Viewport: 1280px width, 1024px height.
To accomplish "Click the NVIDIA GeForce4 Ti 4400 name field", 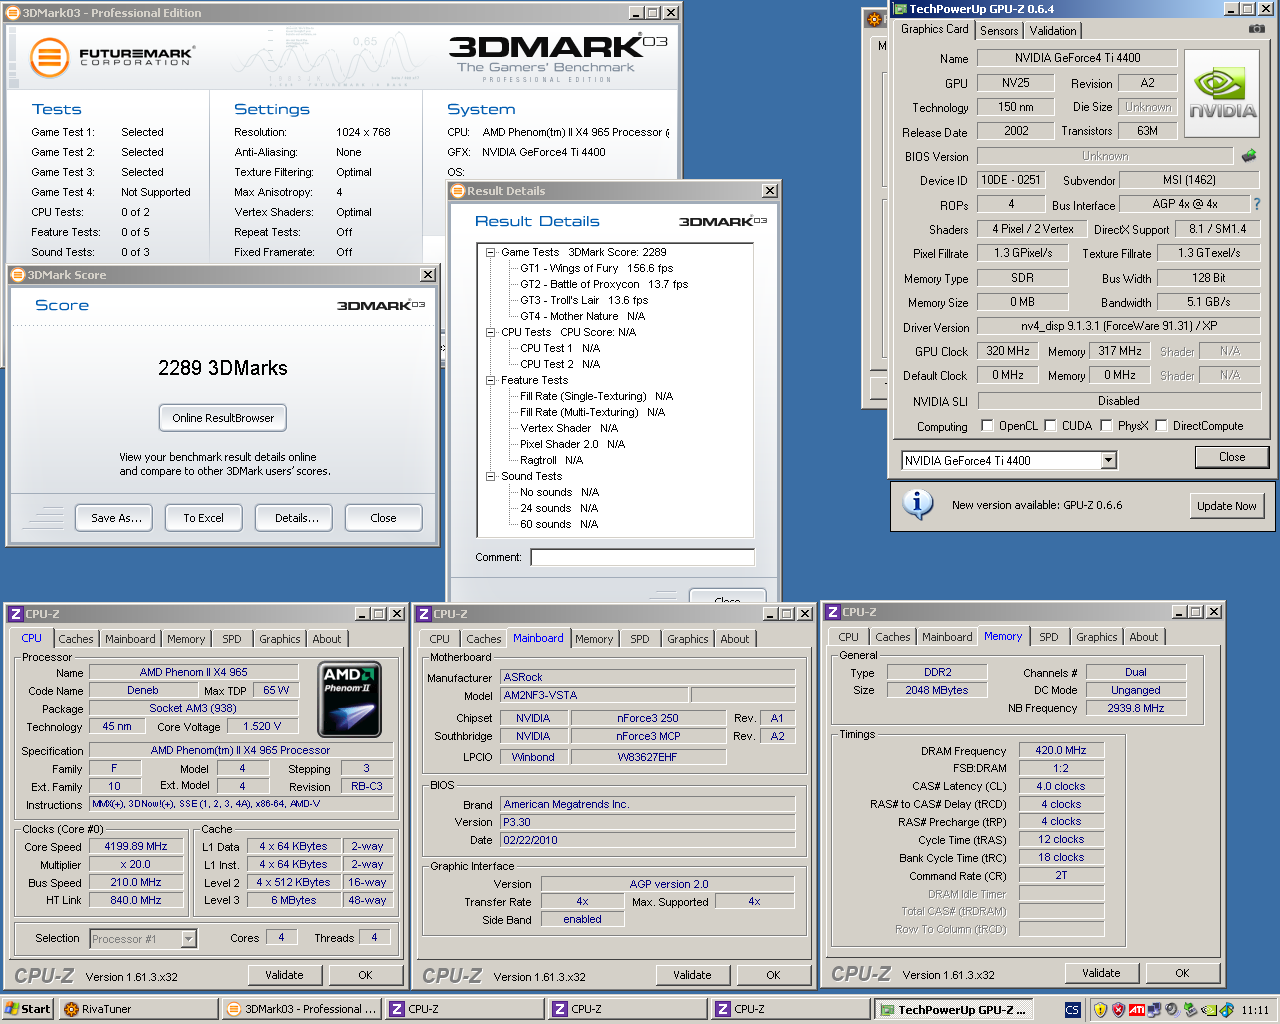I will click(x=1077, y=58).
